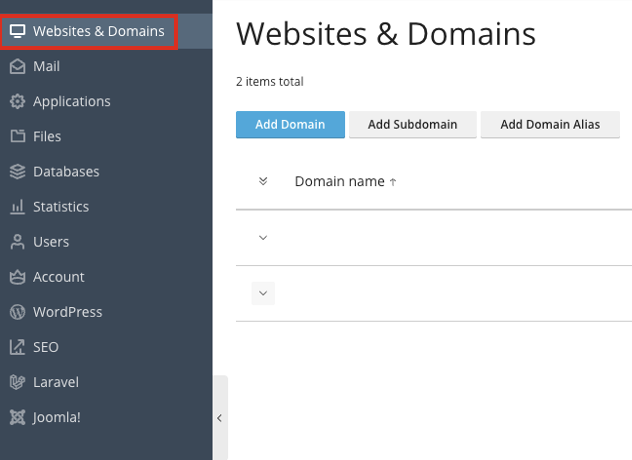Click the Mail envelope icon in sidebar
Screen dimensions: 632x460
click(x=17, y=67)
